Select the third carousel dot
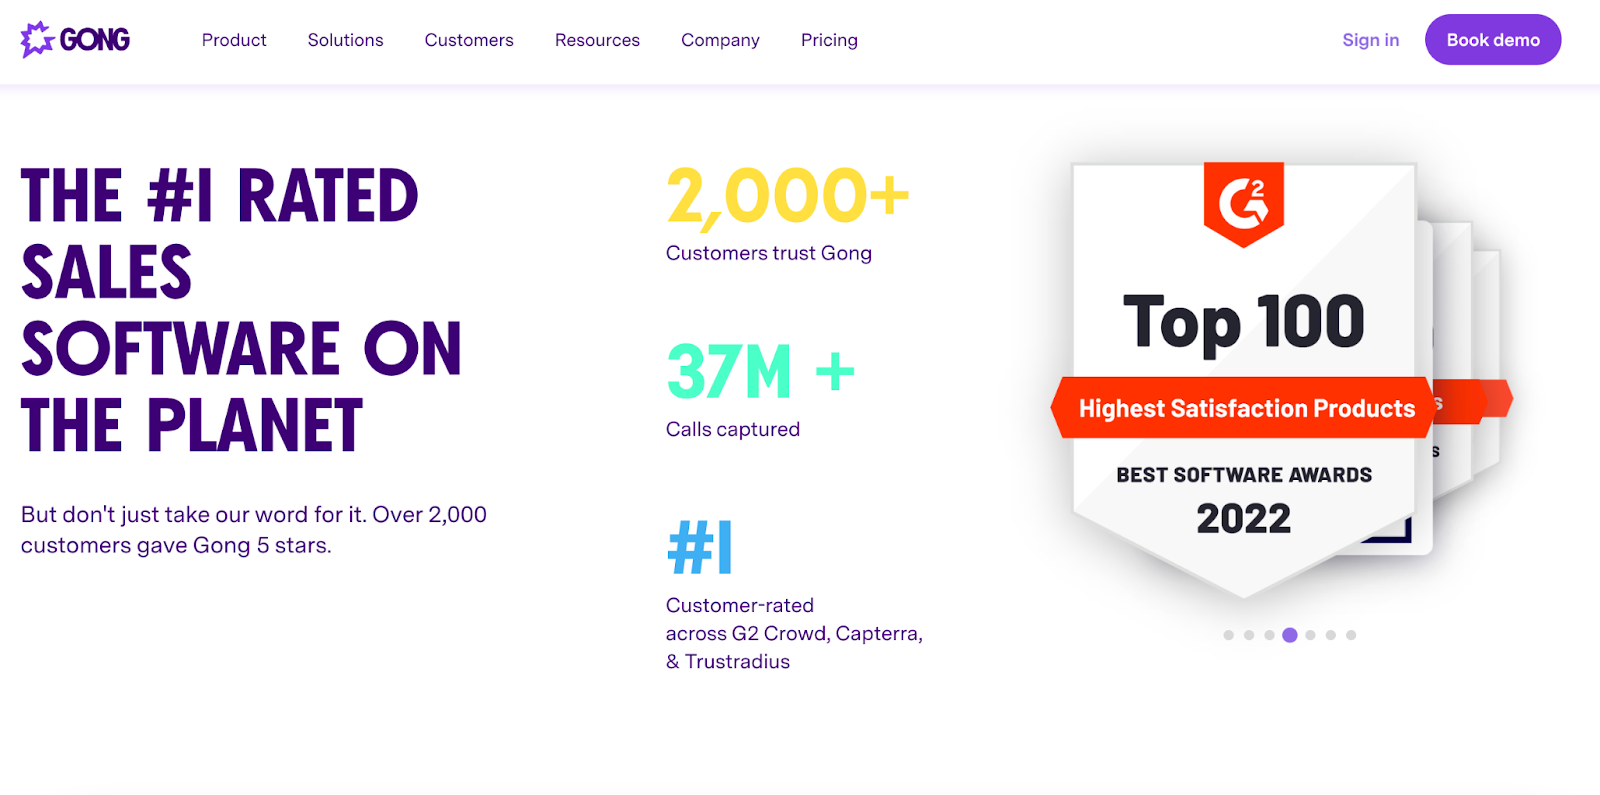Viewport: 1600px width, 795px height. coord(1269,635)
